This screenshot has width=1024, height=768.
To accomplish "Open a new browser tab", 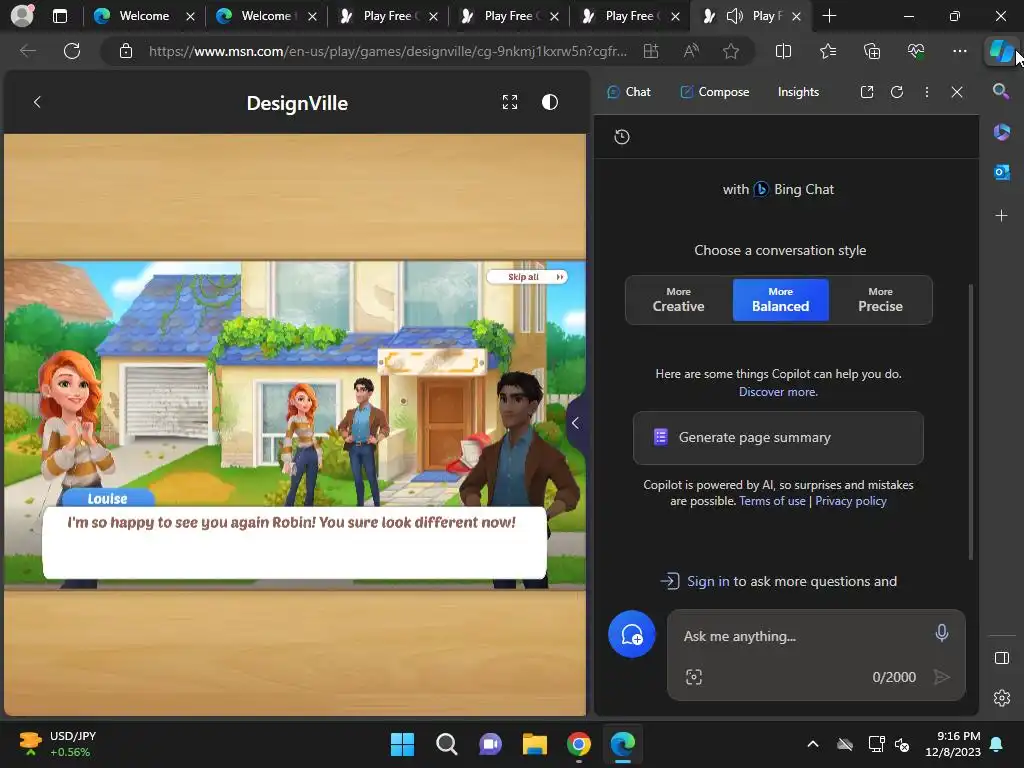I will 829,16.
